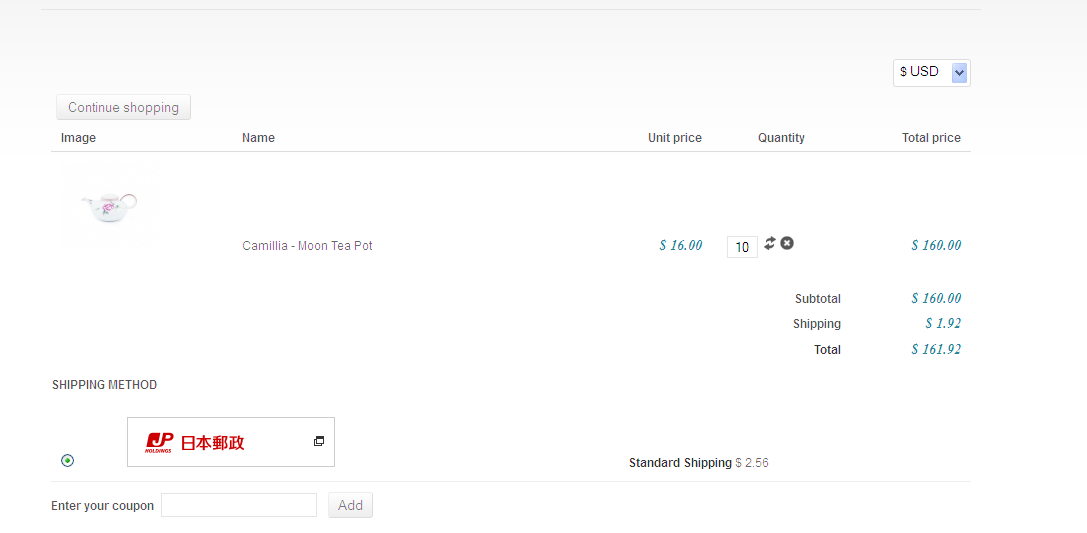Click the refresh quantity arrows icon
This screenshot has height=533, width=1087.
point(770,243)
